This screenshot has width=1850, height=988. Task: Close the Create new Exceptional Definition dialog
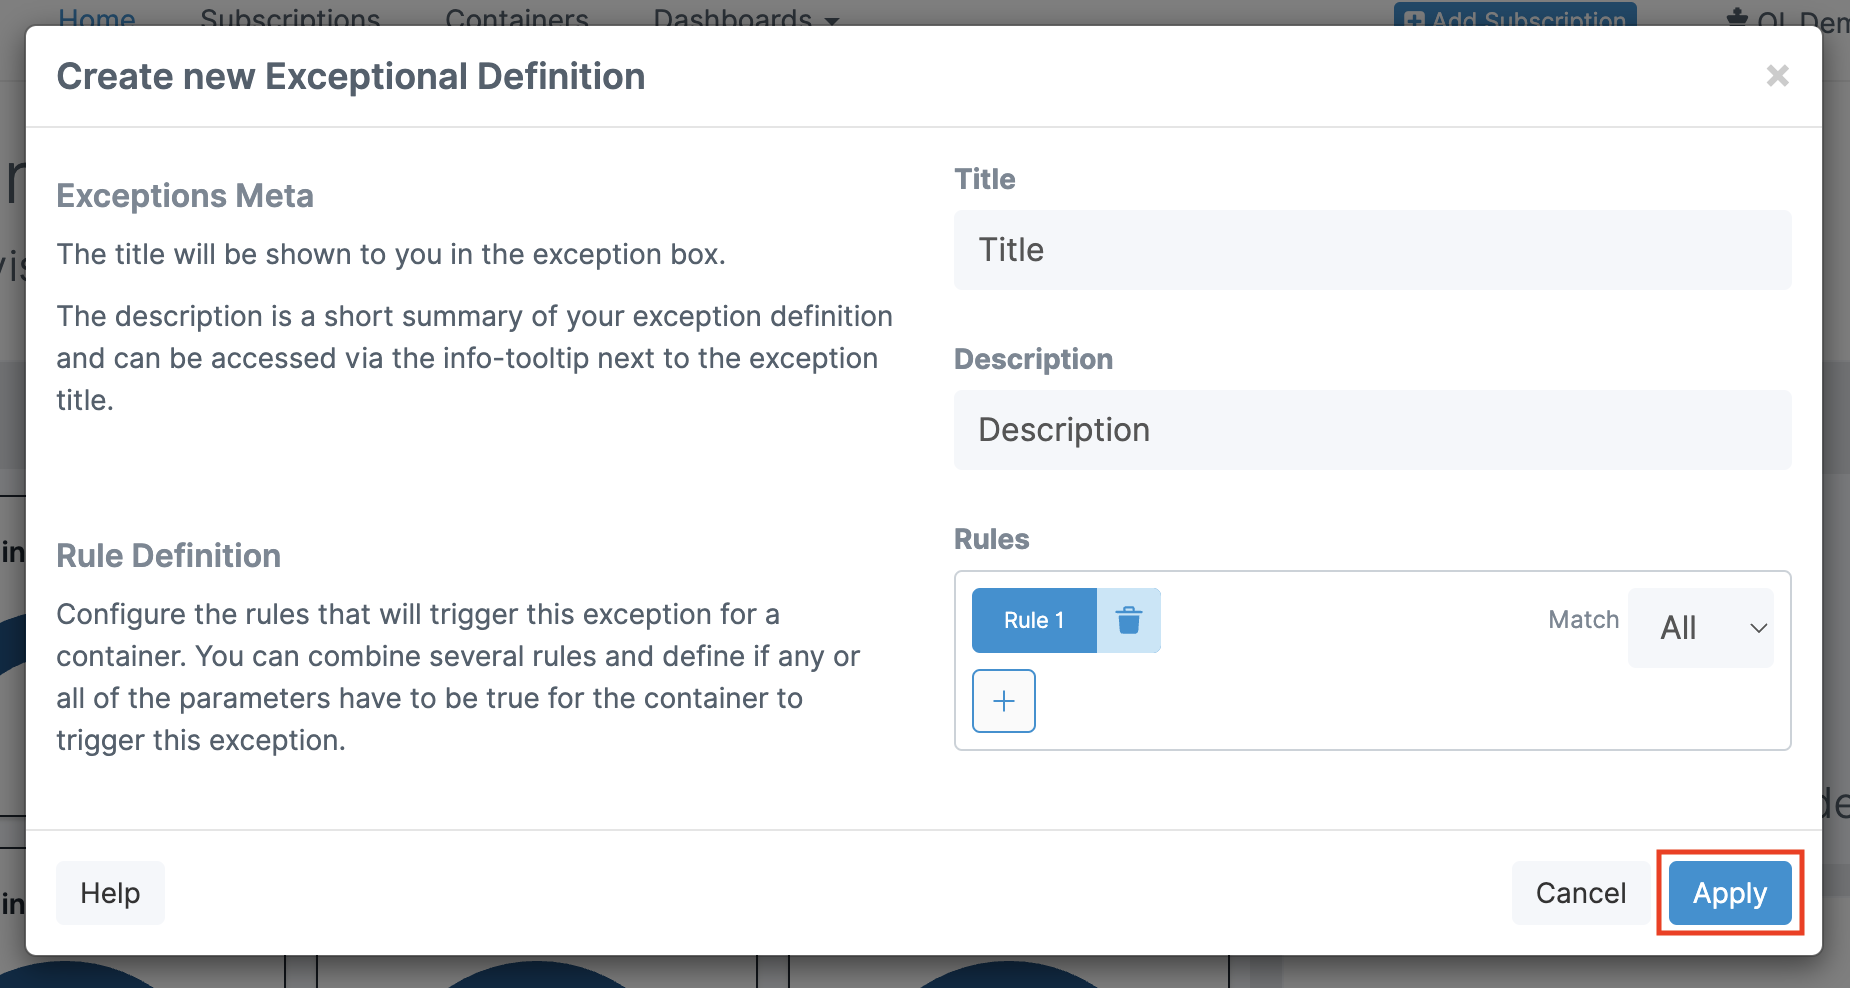point(1777,76)
